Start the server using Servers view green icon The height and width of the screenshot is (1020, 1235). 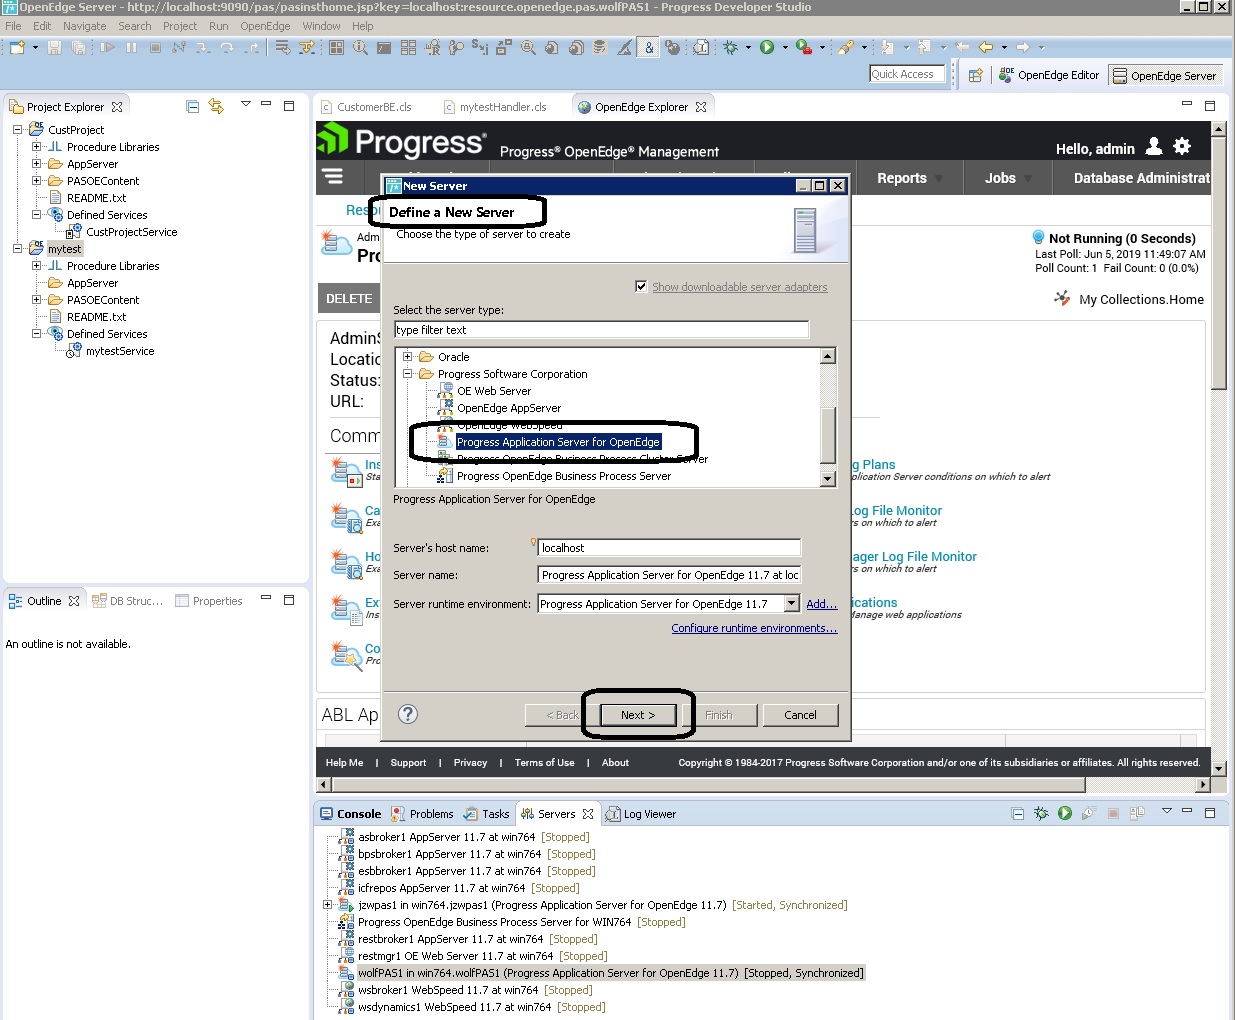(1064, 814)
